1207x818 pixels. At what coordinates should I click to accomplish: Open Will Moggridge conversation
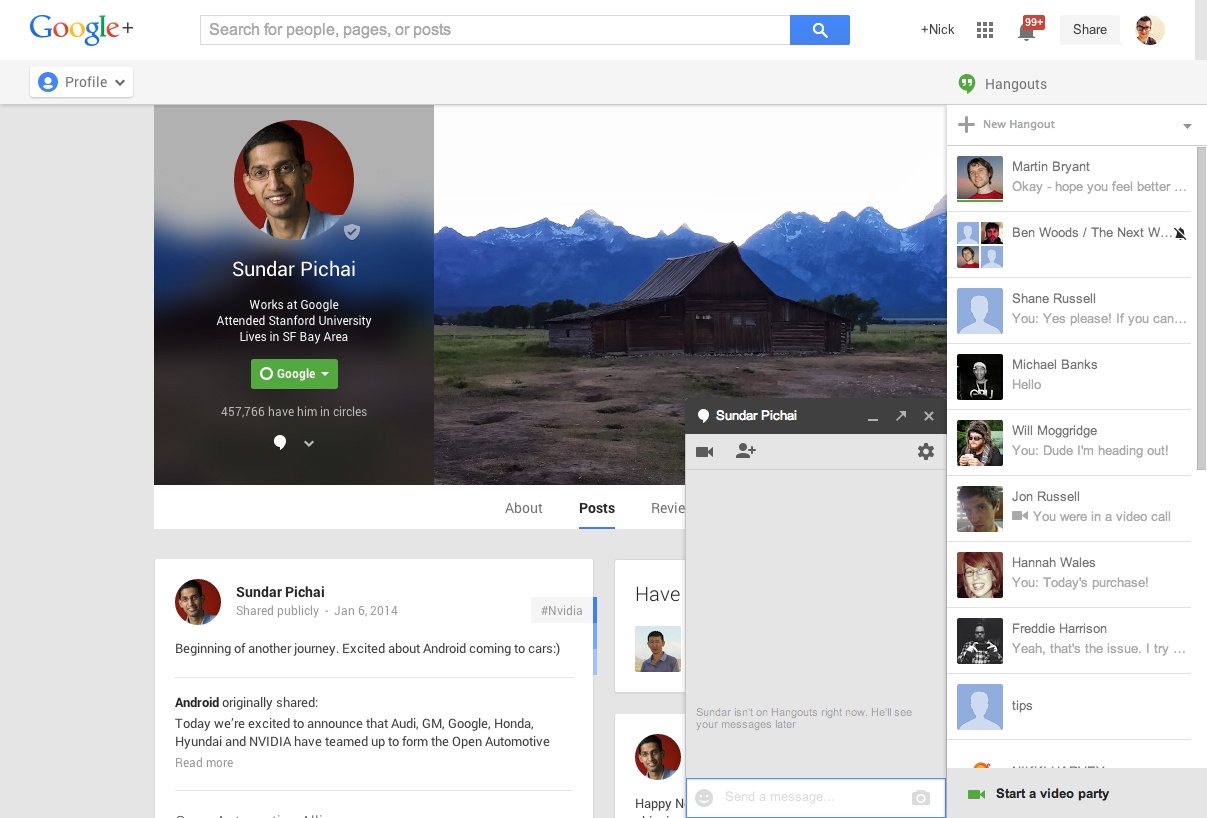click(x=1069, y=442)
